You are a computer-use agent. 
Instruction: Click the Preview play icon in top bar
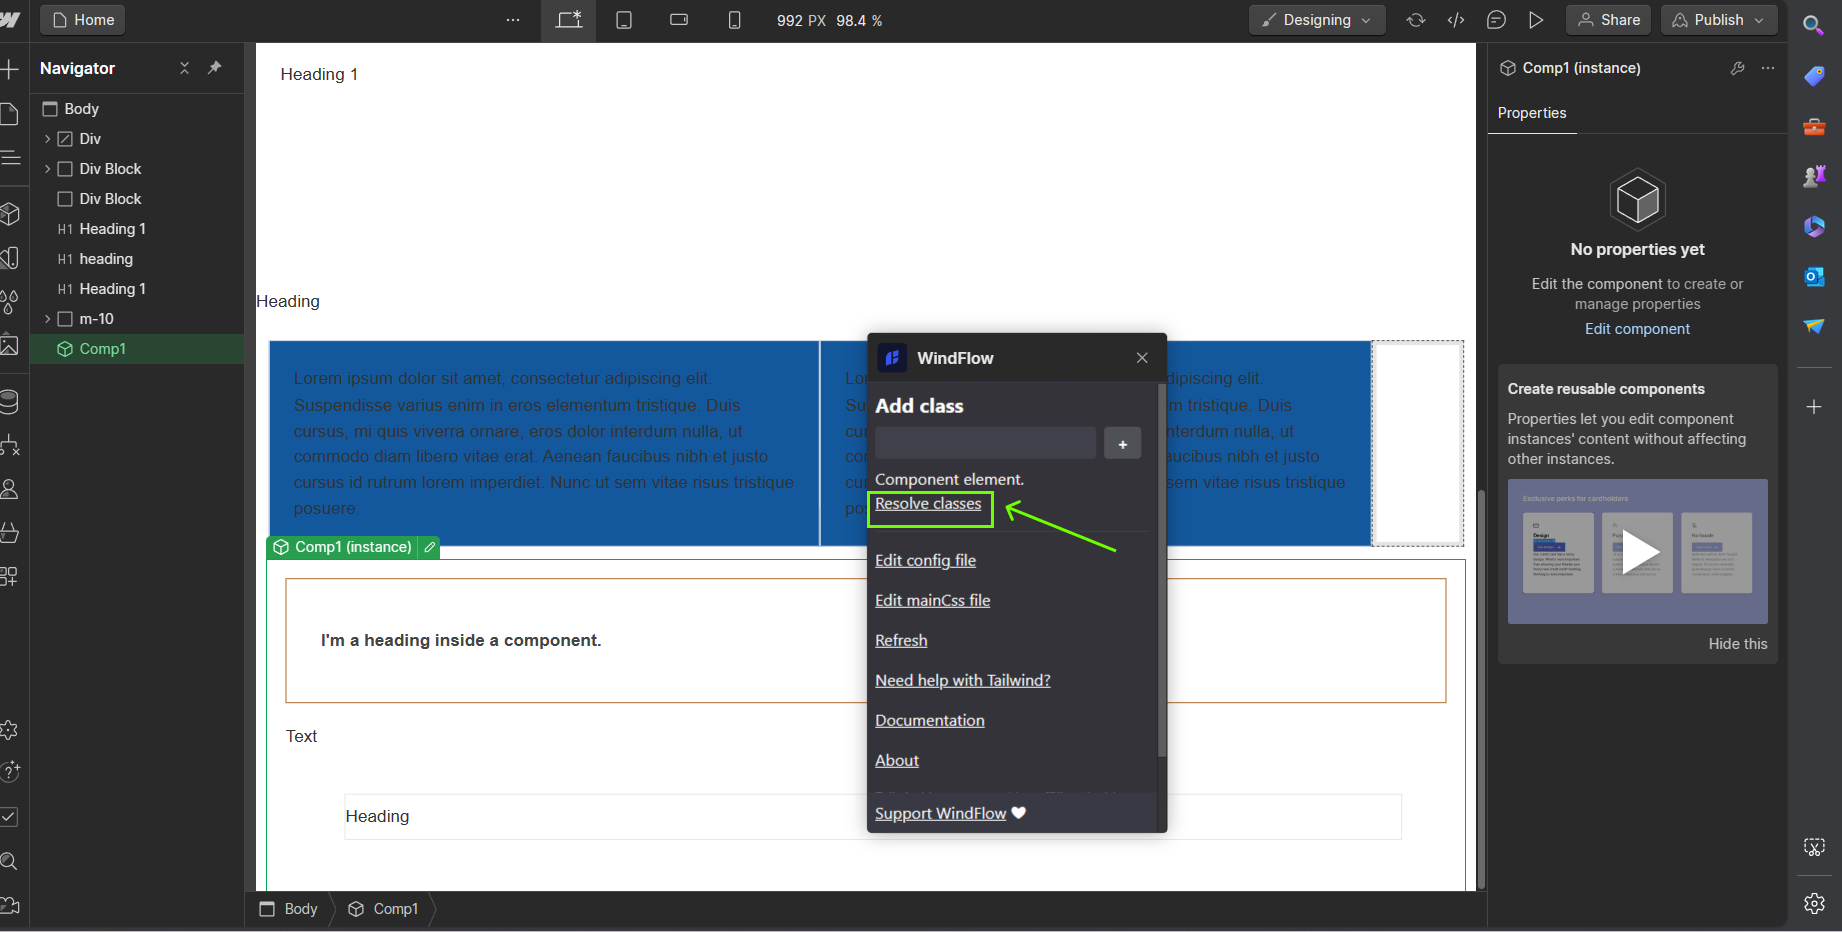pyautogui.click(x=1536, y=20)
